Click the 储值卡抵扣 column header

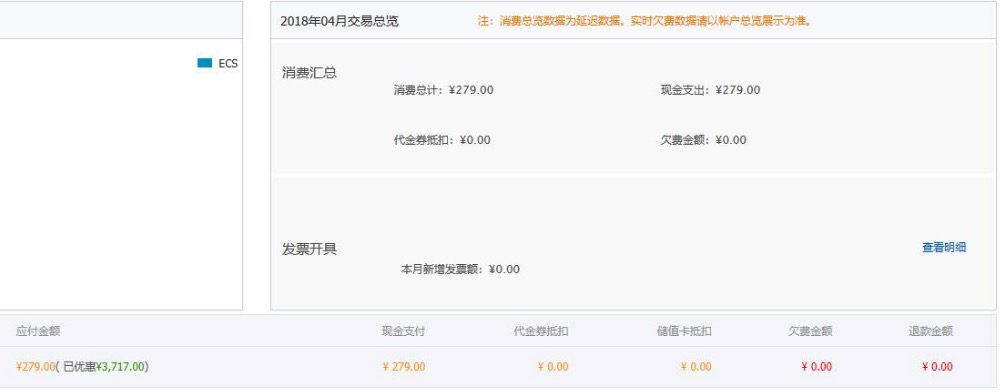click(684, 331)
